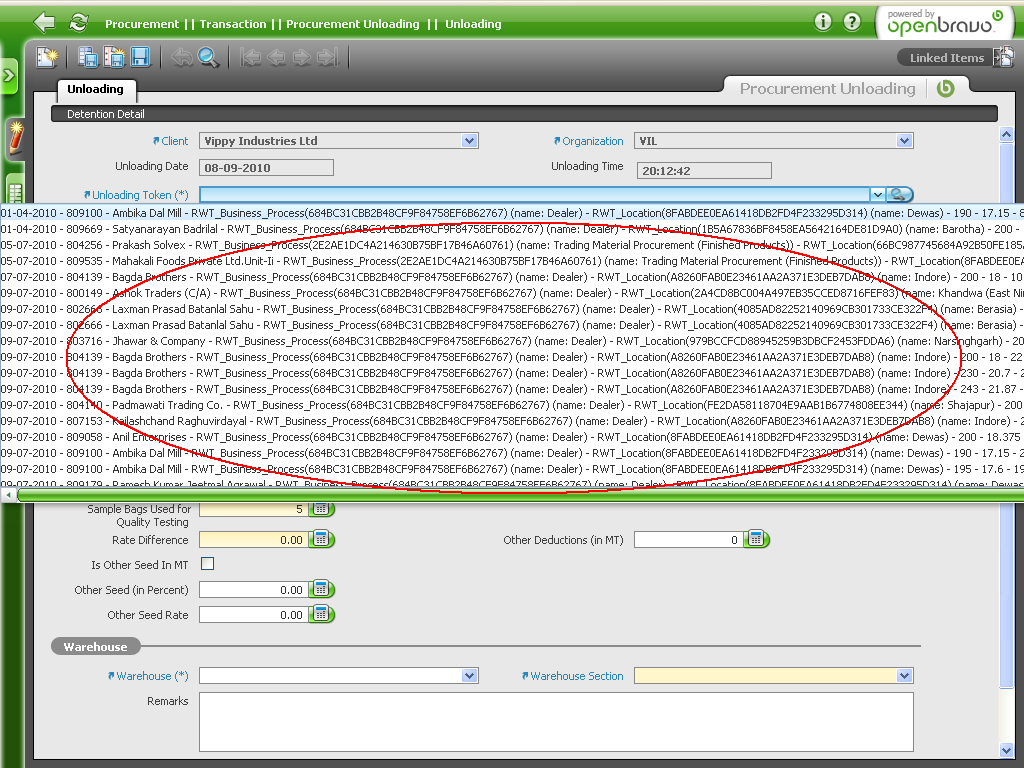
Task: Open calculator for Rate Difference field
Action: [x=321, y=540]
